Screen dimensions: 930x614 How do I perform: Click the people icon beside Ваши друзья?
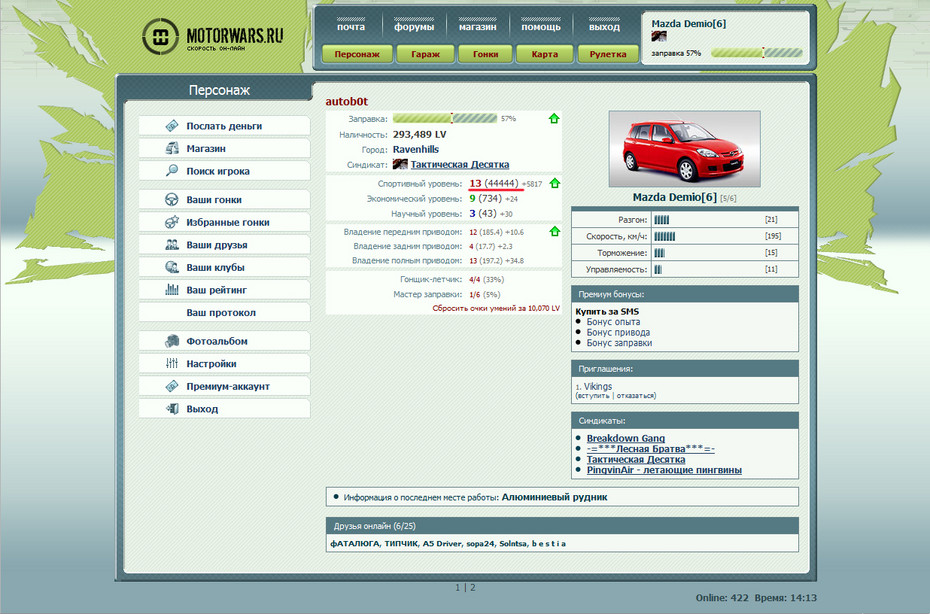click(171, 244)
